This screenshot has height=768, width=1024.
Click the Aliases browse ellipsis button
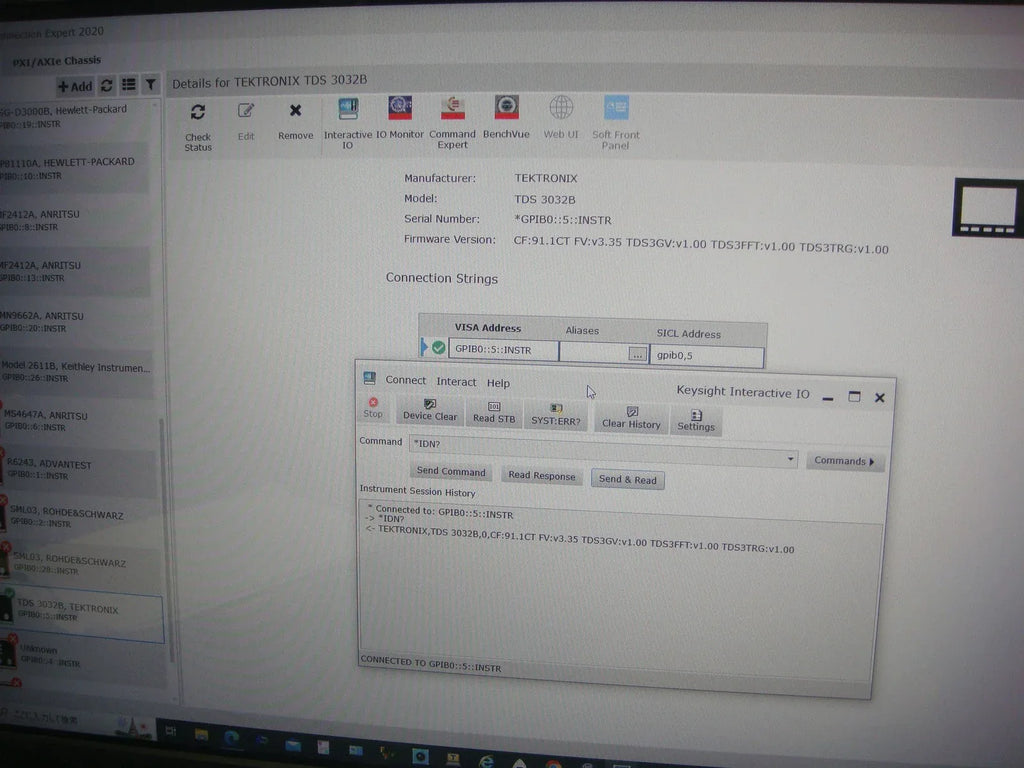tap(637, 355)
